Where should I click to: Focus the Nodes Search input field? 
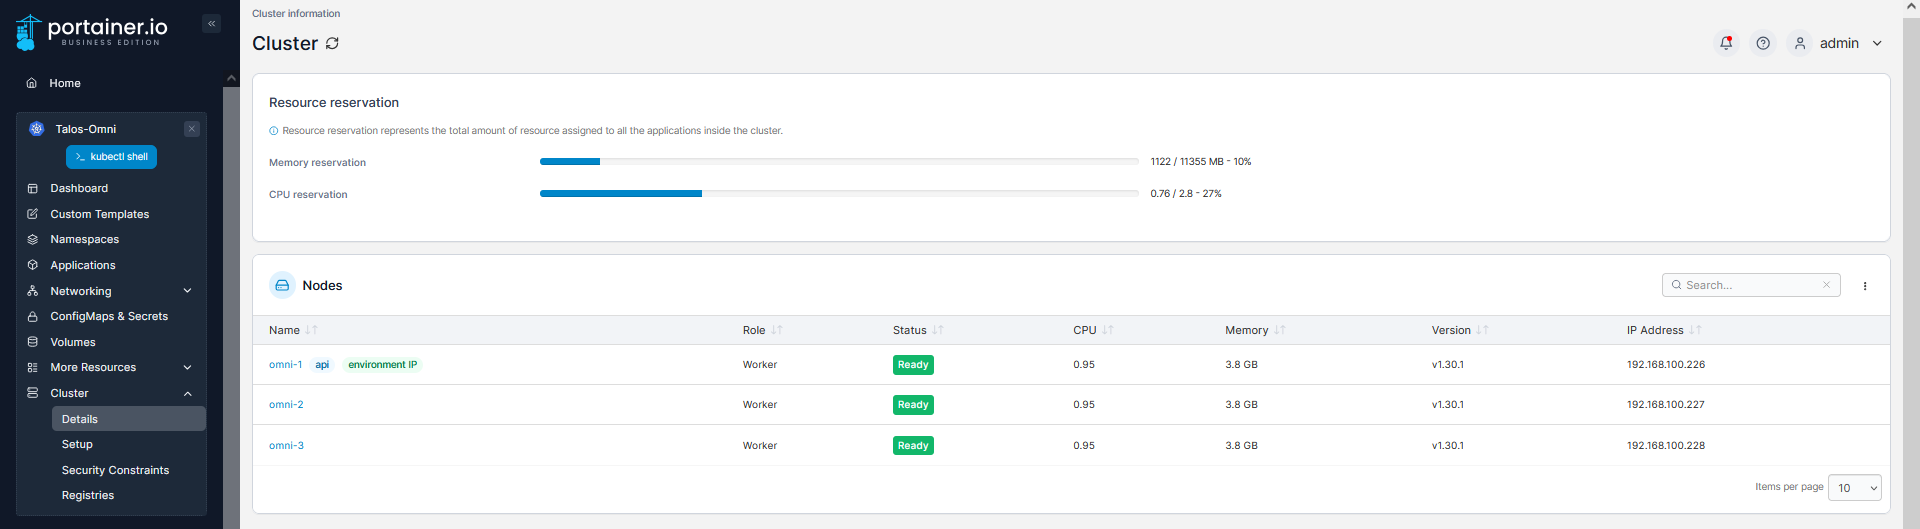coord(1751,285)
